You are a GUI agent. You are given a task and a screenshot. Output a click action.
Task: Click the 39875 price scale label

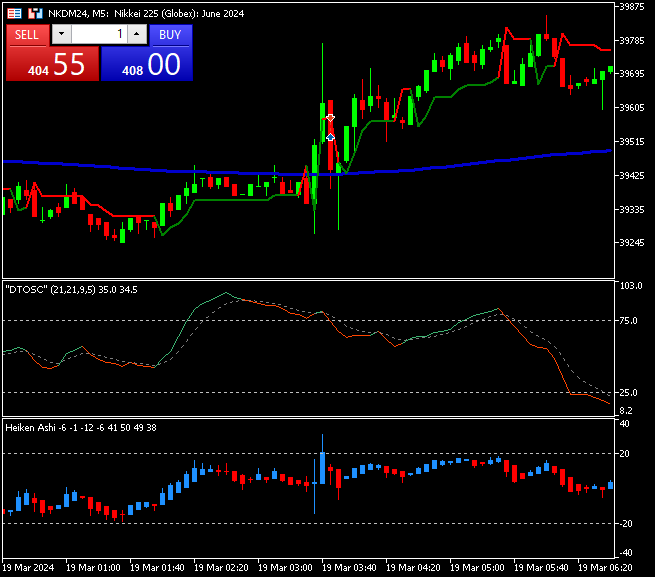click(632, 7)
